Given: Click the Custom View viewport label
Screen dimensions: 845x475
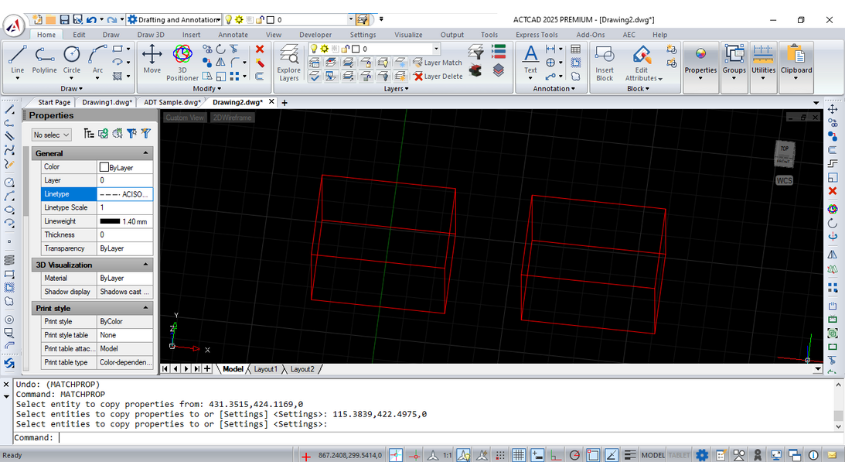Looking at the screenshot, I should point(184,118).
